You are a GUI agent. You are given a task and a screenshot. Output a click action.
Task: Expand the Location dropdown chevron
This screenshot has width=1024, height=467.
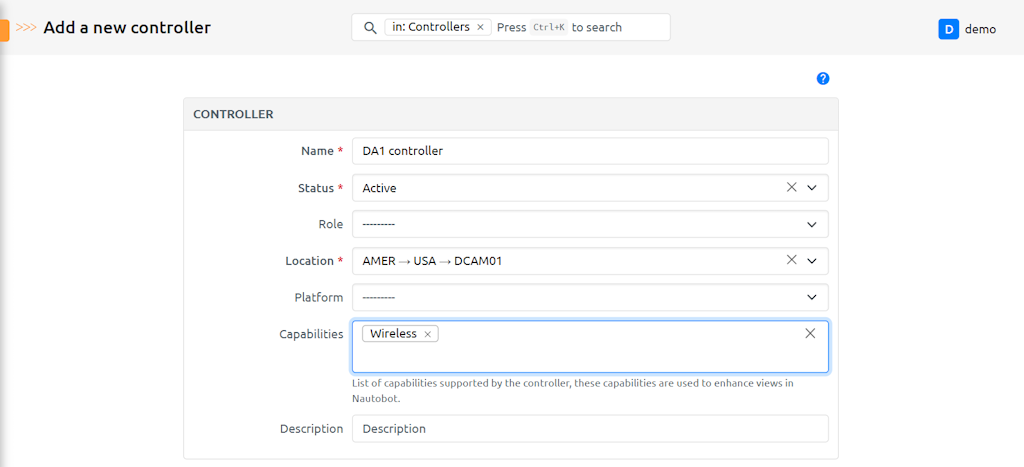(x=812, y=261)
